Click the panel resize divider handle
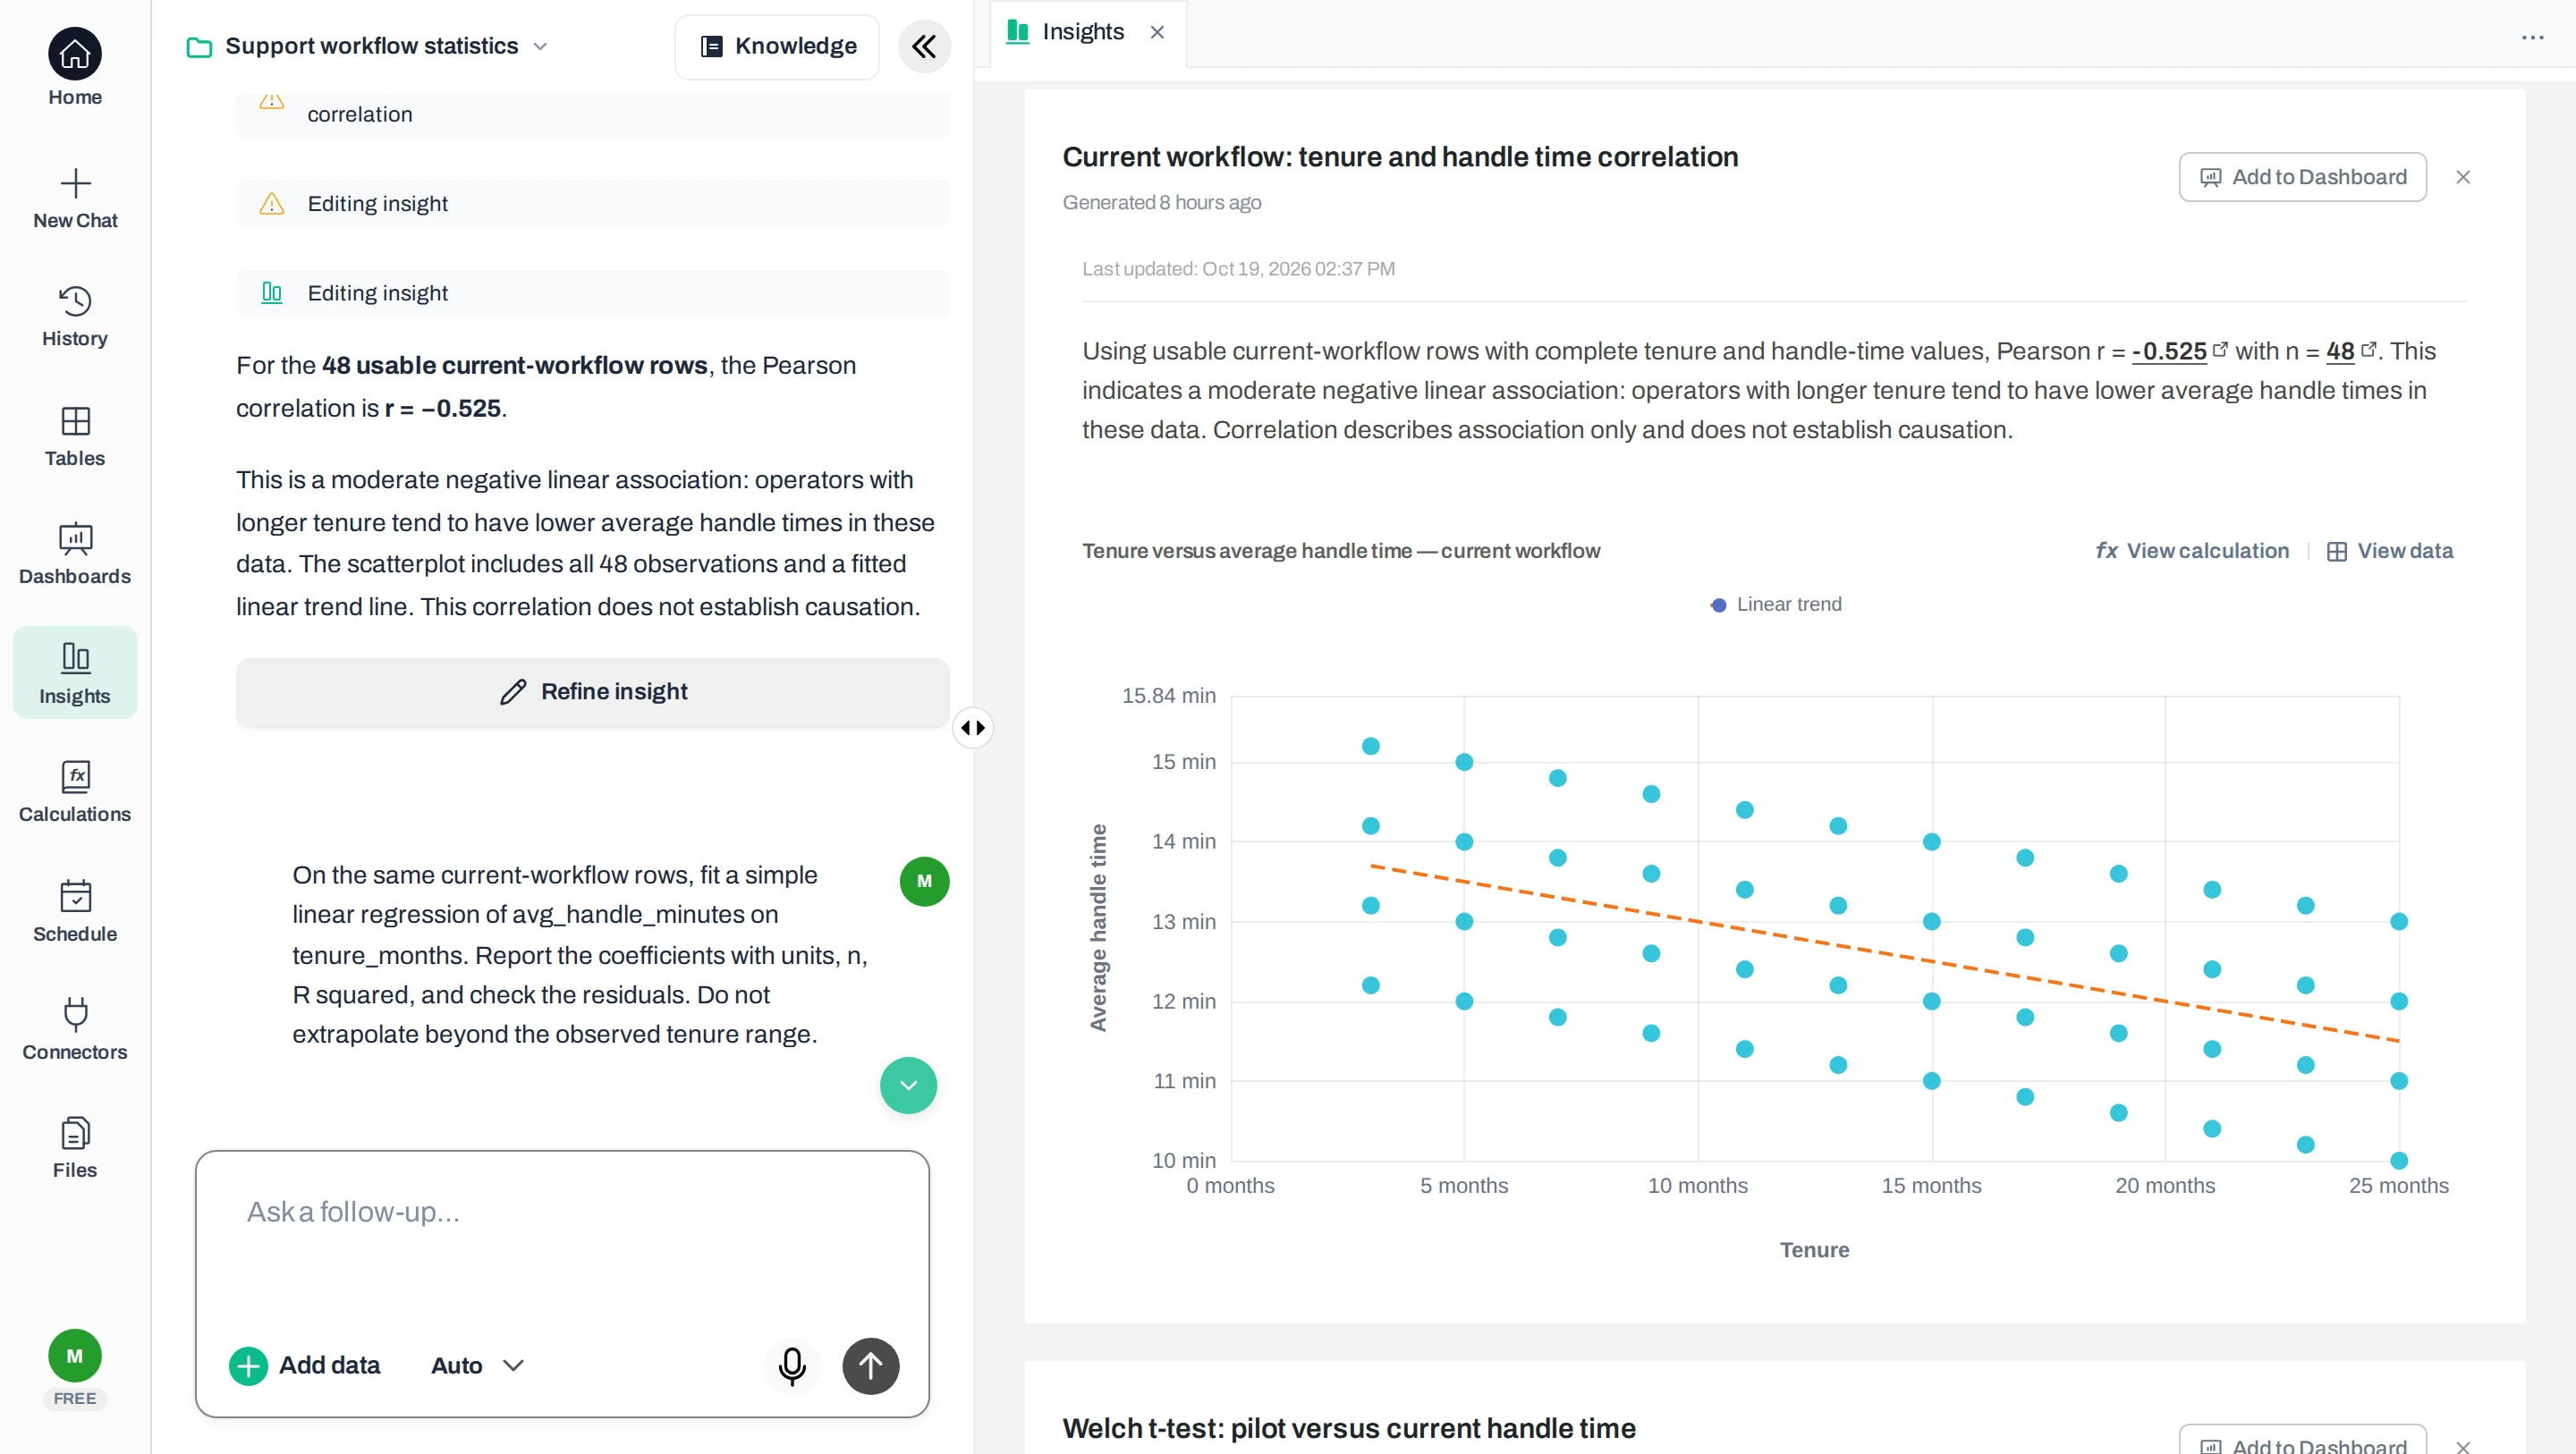The image size is (2576, 1454). click(x=973, y=727)
